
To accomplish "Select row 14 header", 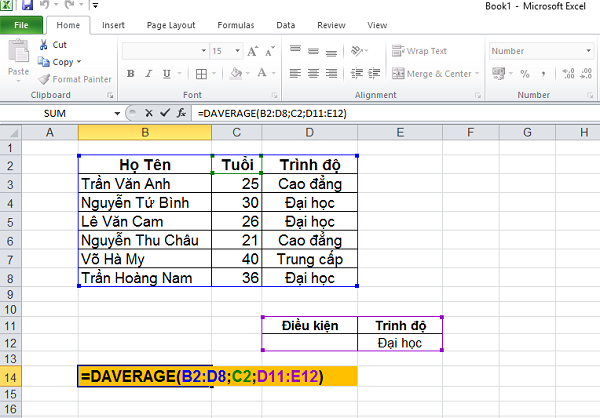I will [x=11, y=378].
